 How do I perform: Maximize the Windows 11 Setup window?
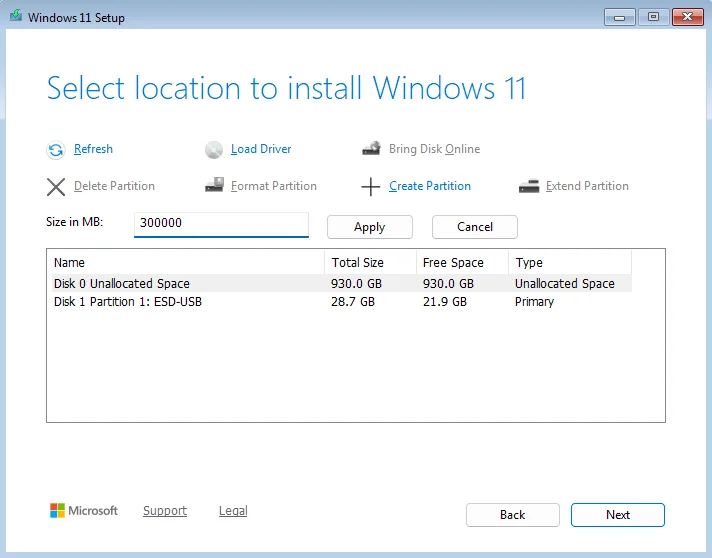point(653,17)
